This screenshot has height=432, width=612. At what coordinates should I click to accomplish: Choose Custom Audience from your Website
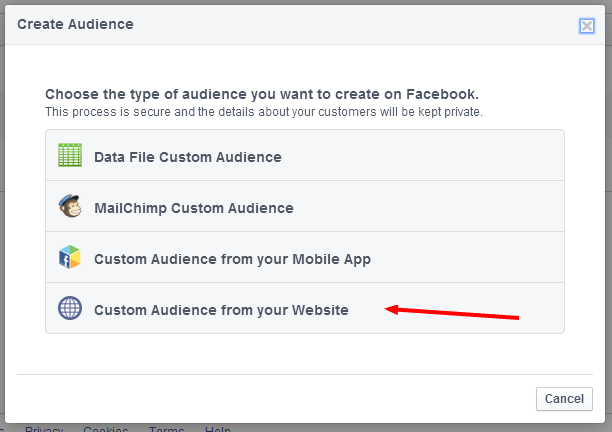coord(305,308)
